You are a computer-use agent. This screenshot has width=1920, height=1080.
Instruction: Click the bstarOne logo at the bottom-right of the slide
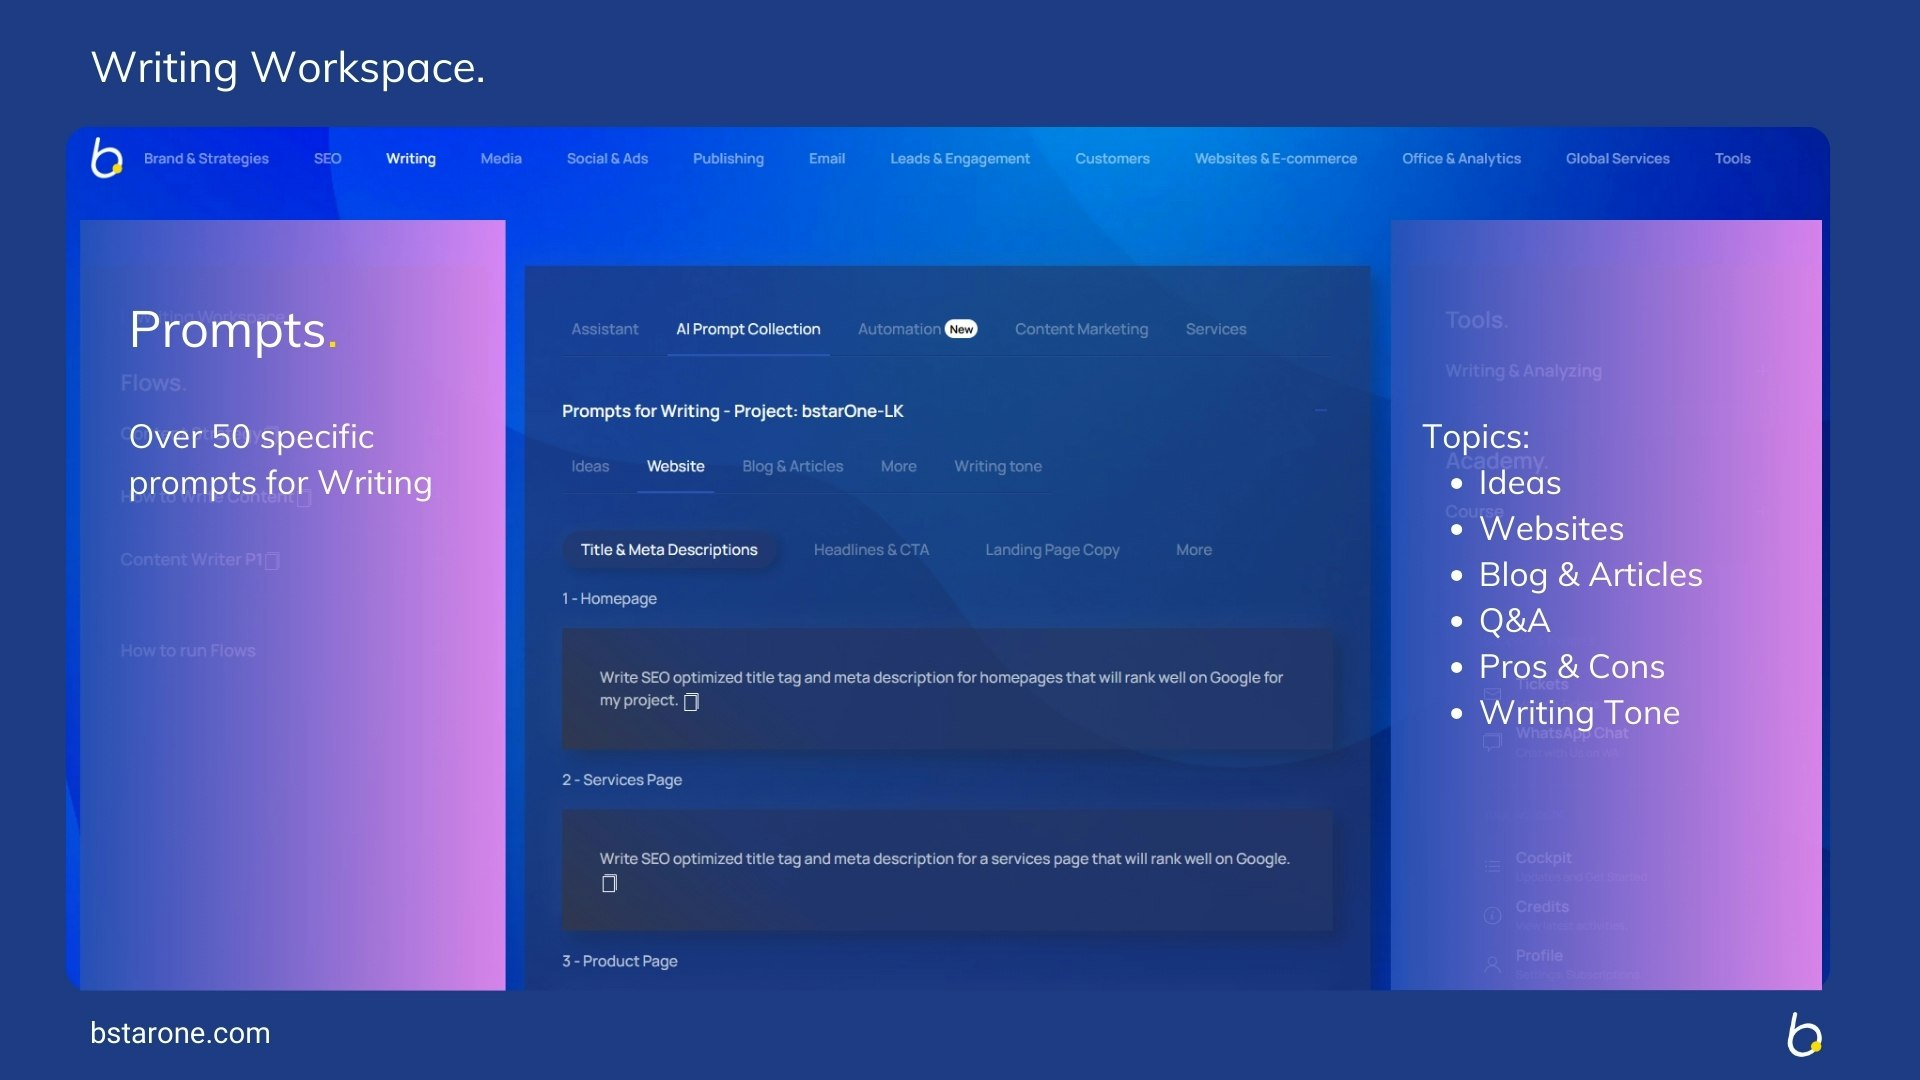click(x=1805, y=1034)
